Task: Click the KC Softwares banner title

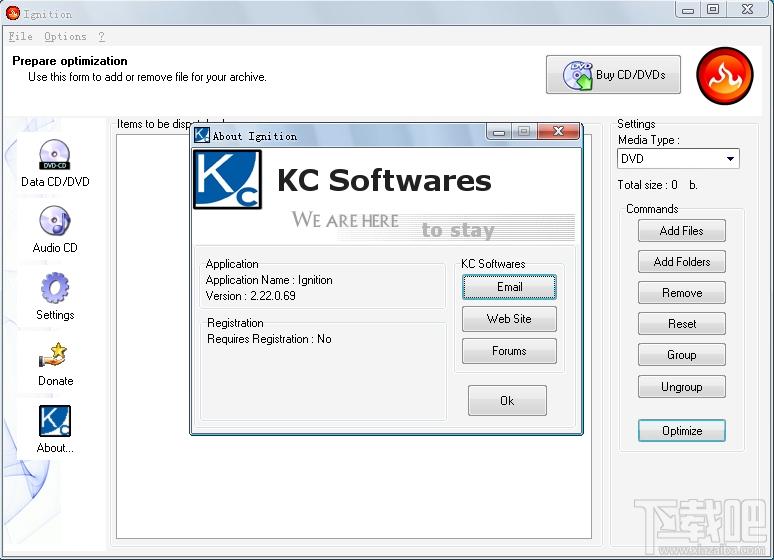Action: [x=384, y=180]
